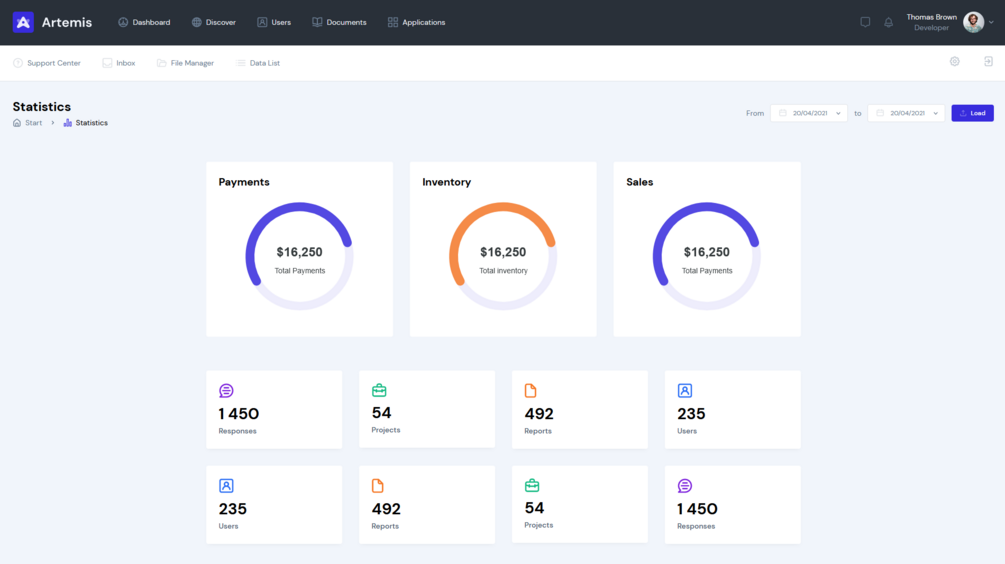Click the Responses chat icon in the first stats row
Viewport: 1005px width, 564px height.
click(x=226, y=390)
